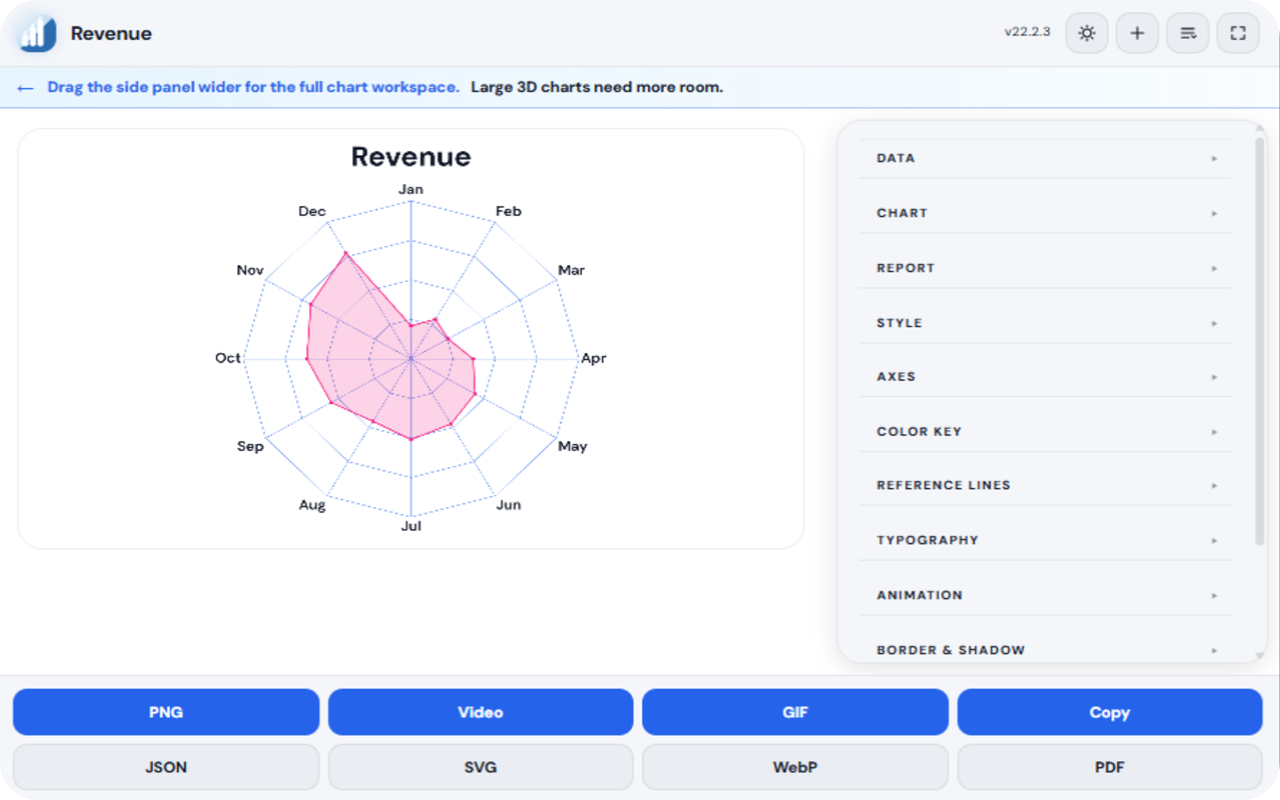Export chart as WebP
The width and height of the screenshot is (1280, 800).
[x=795, y=767]
